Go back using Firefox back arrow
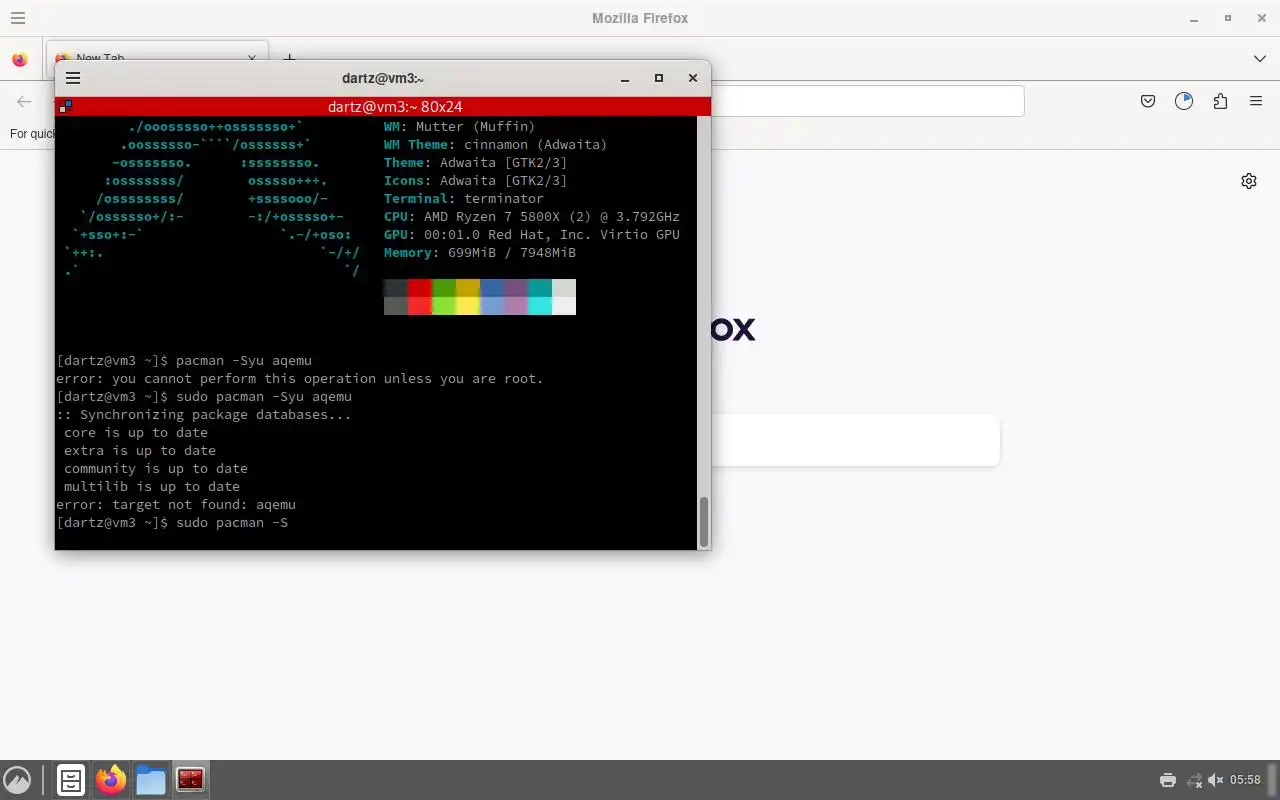The width and height of the screenshot is (1280, 800). click(x=24, y=101)
